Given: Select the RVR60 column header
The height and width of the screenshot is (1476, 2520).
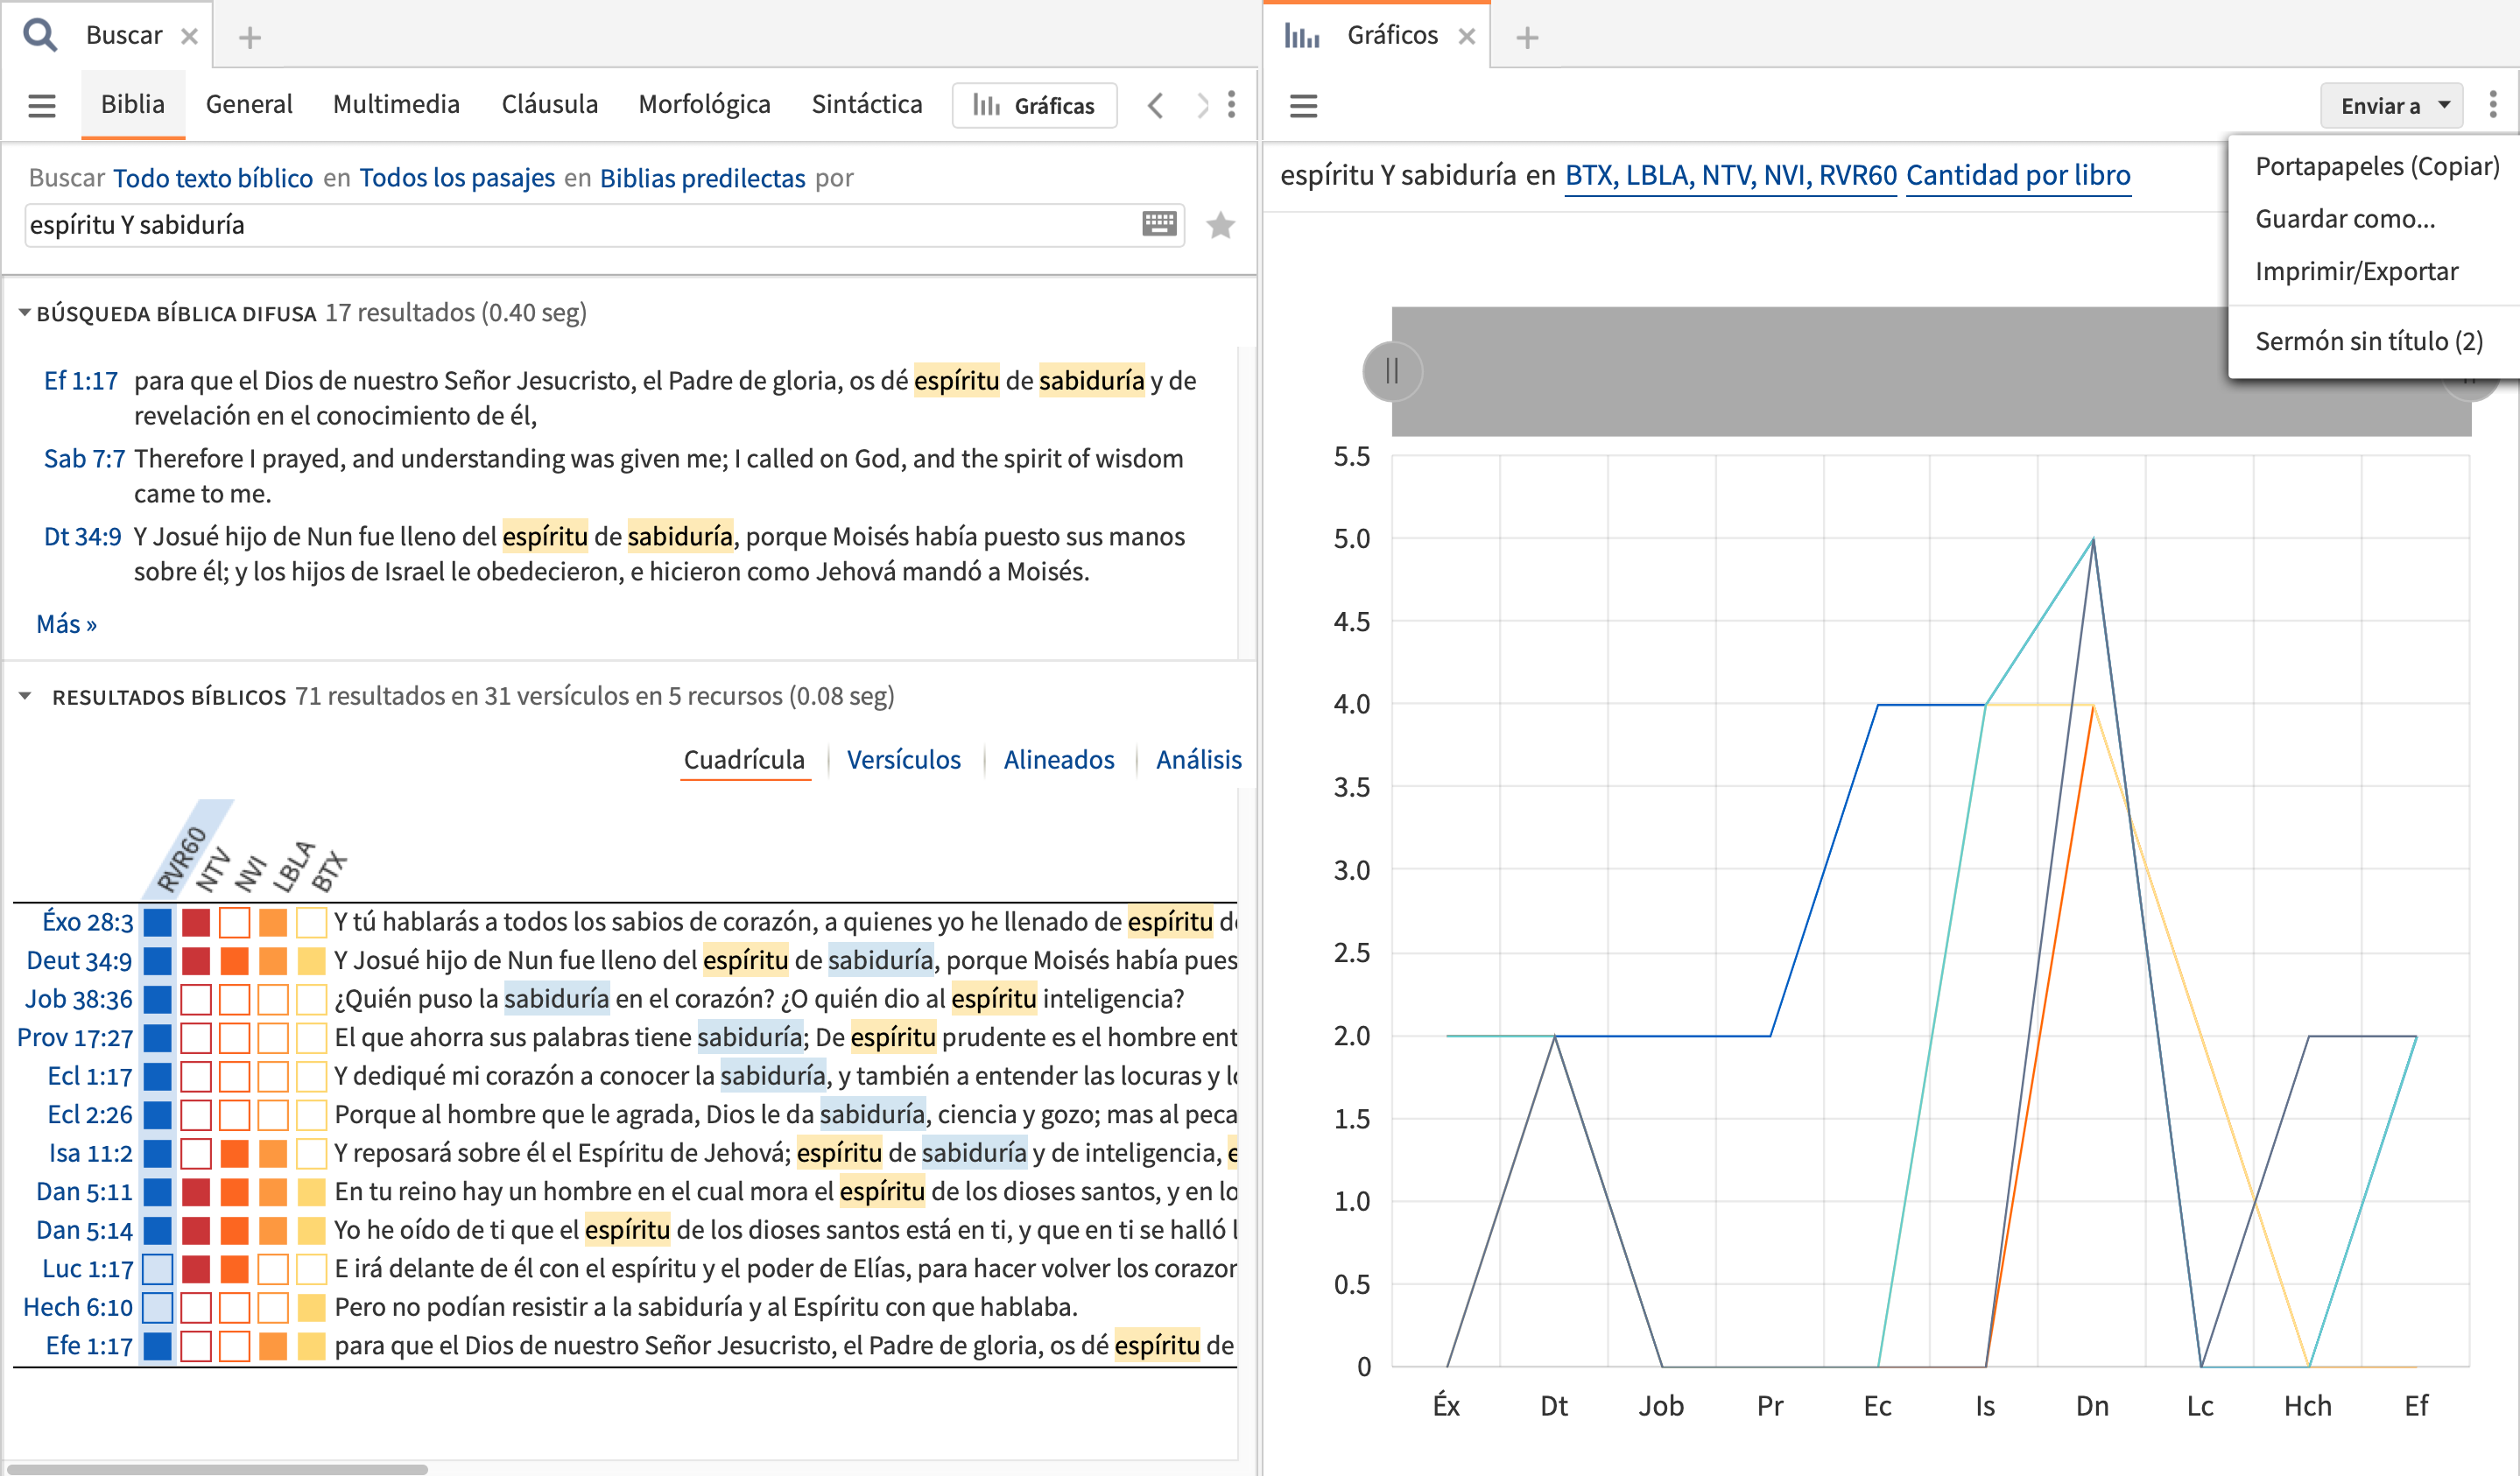Looking at the screenshot, I should click(182, 858).
